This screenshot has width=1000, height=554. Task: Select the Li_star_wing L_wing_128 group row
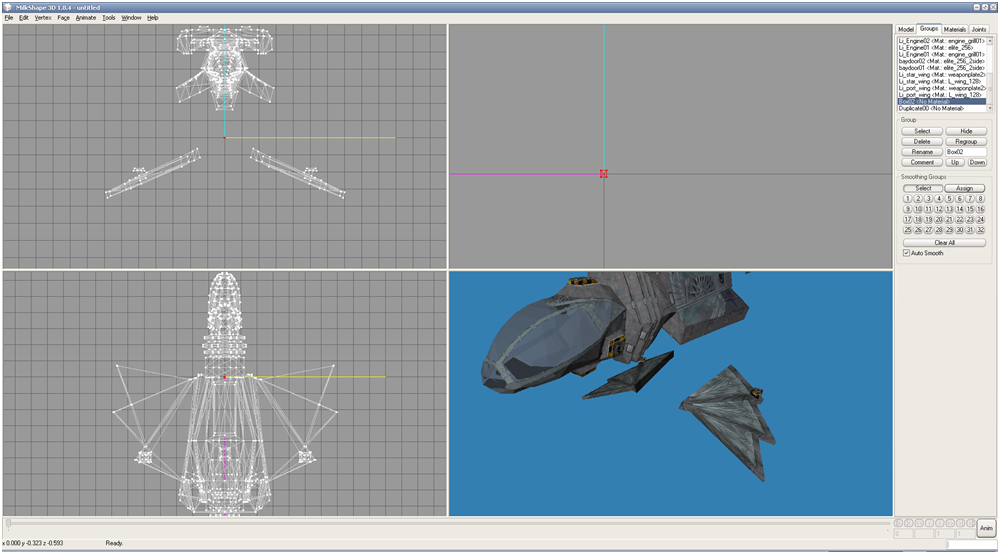coord(941,82)
